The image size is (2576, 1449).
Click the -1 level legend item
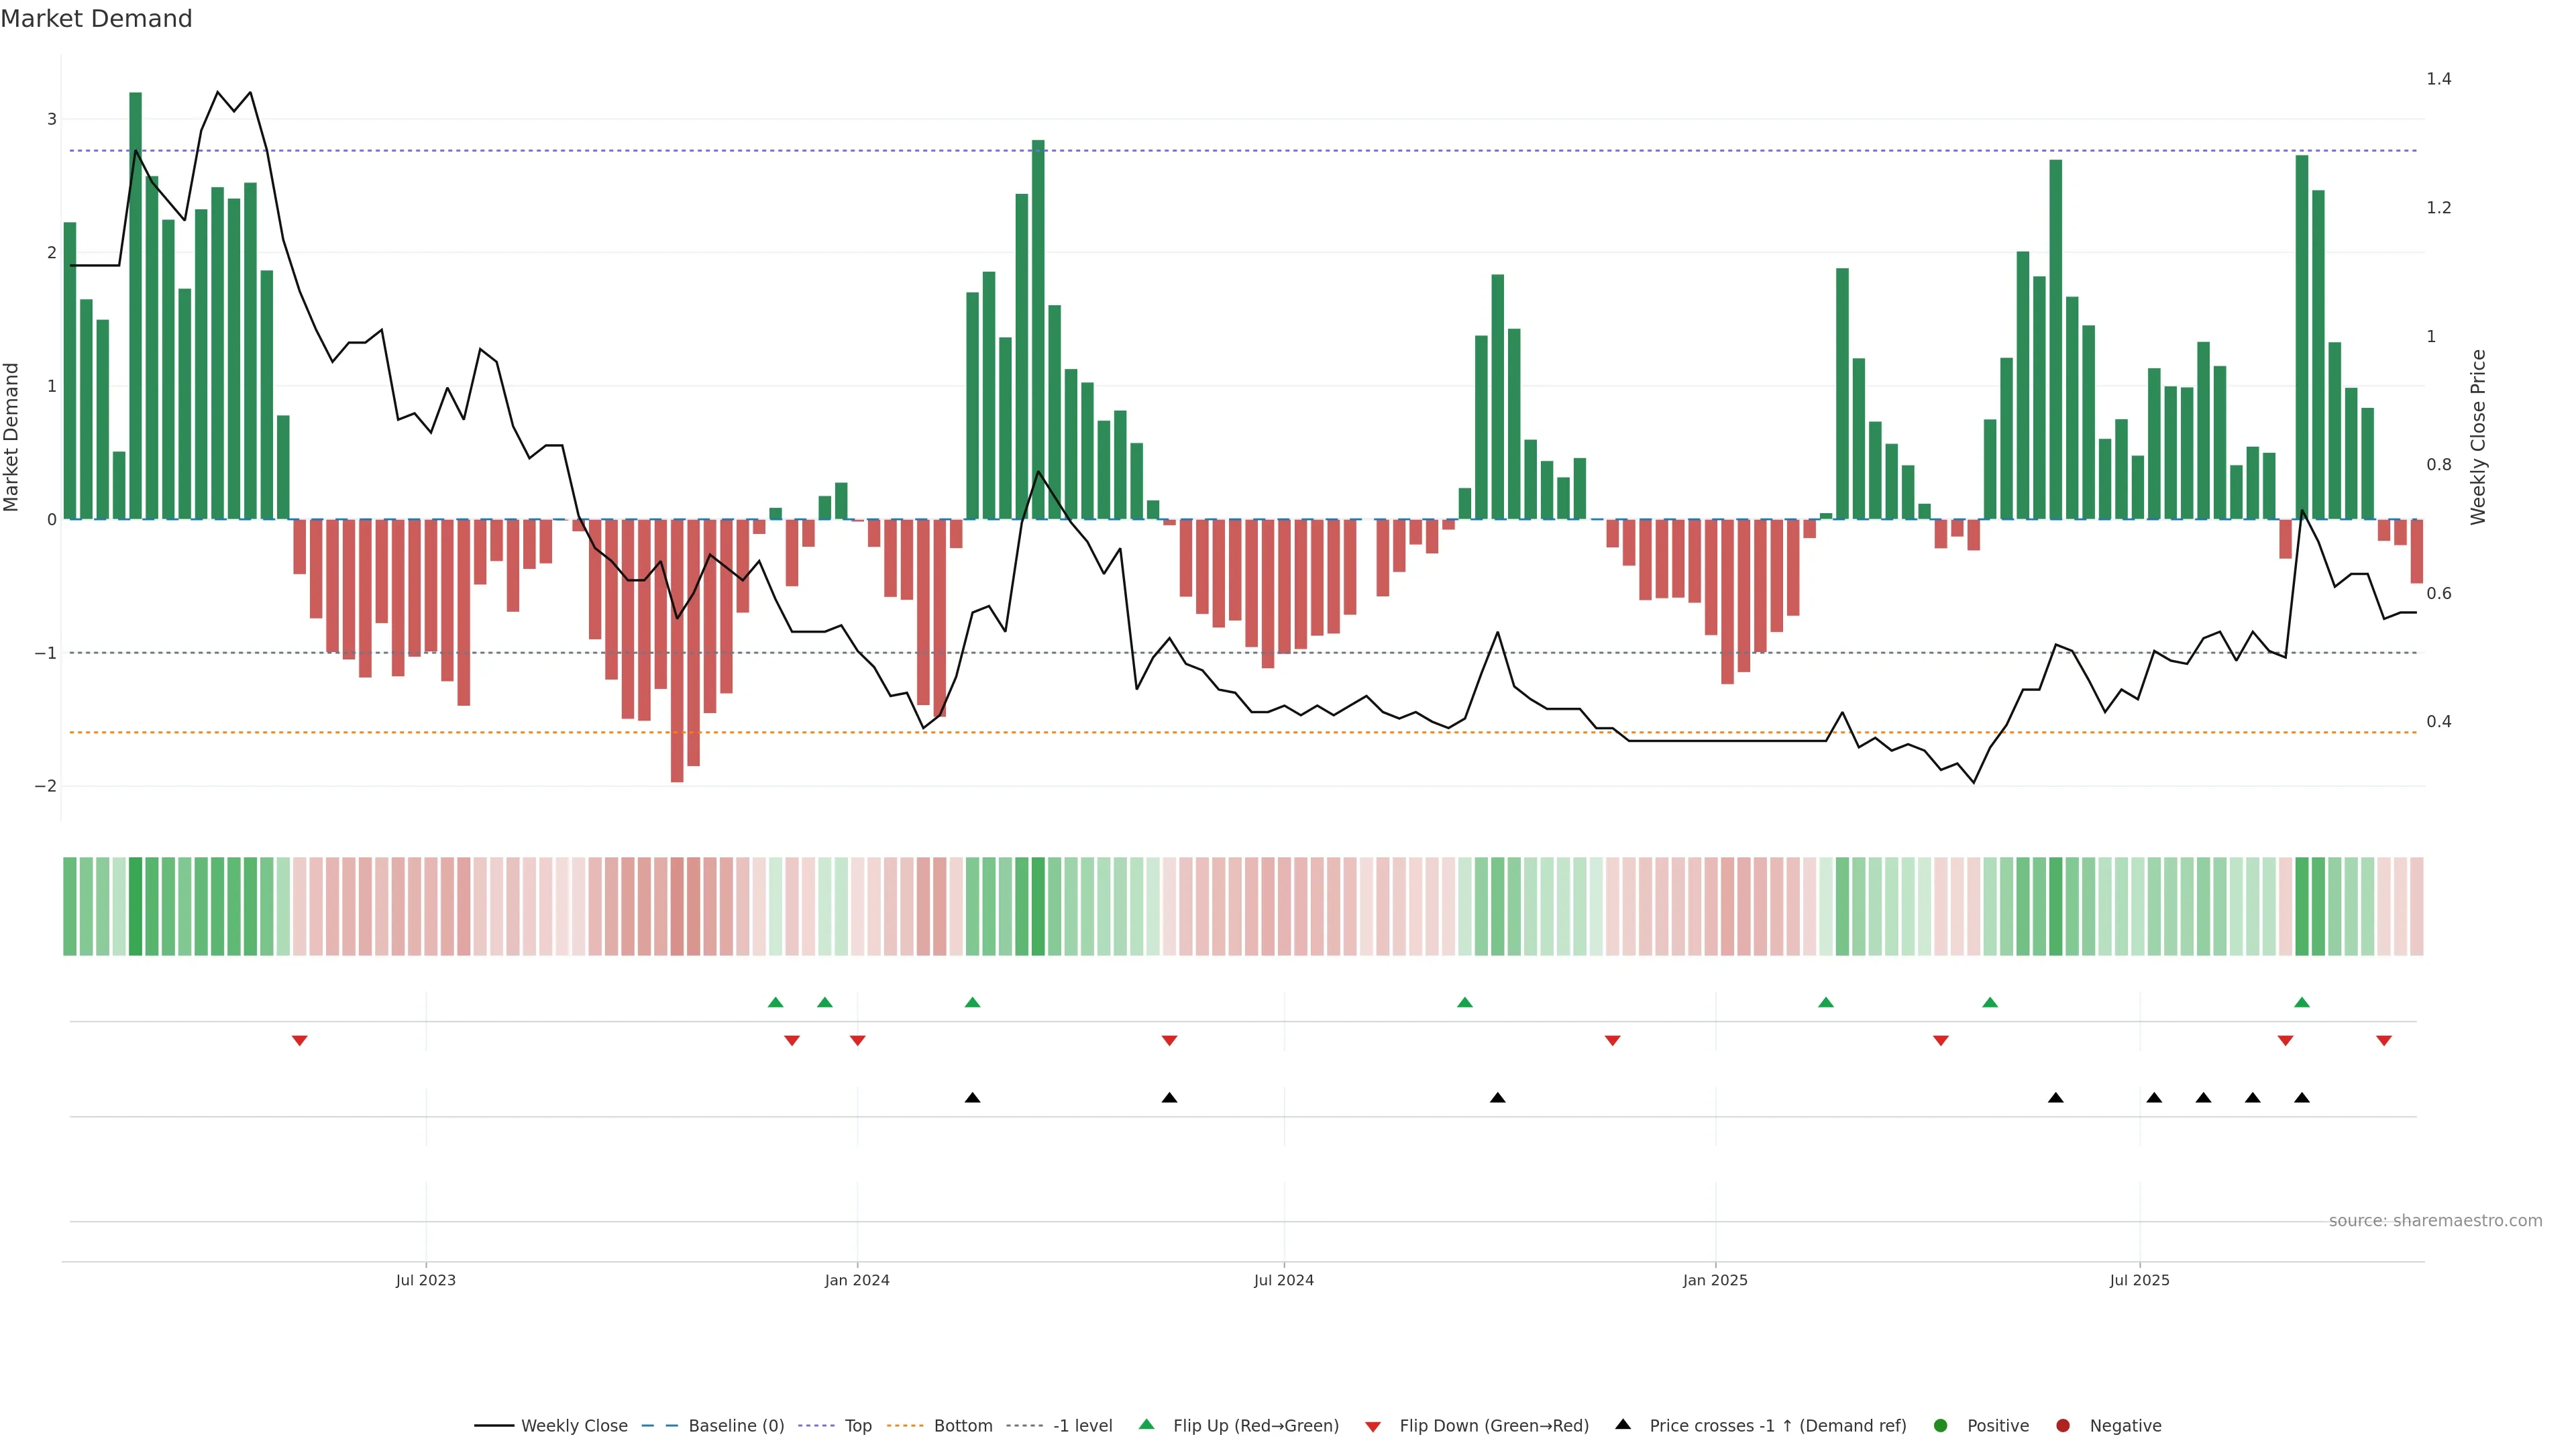[x=1082, y=1426]
